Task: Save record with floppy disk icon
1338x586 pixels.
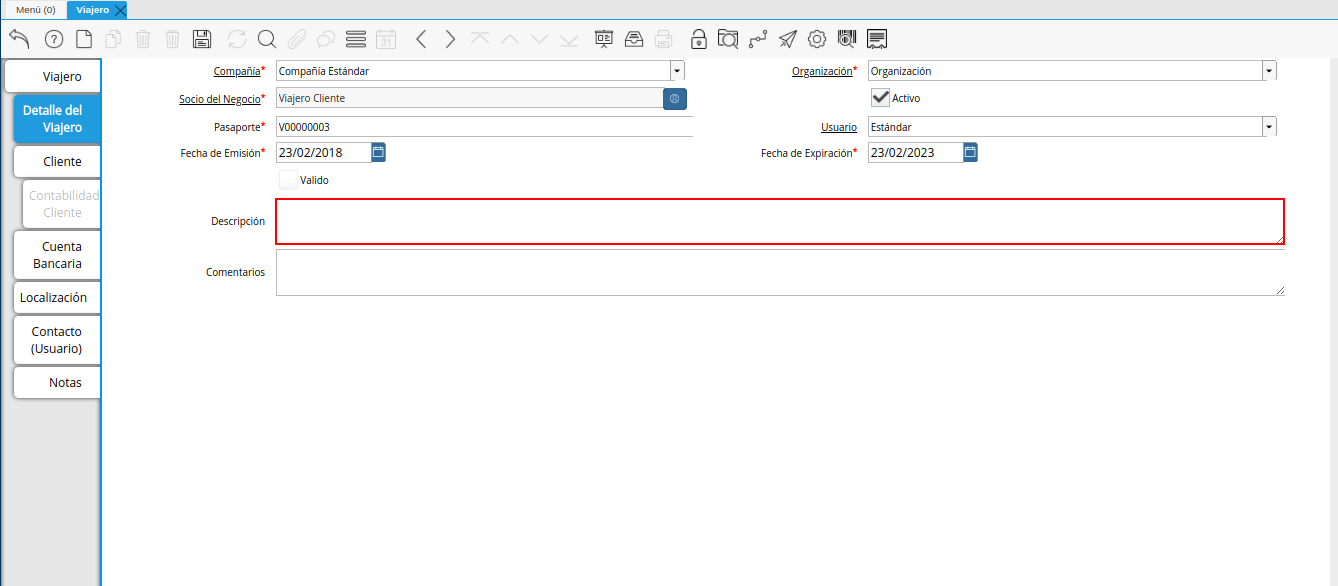Action: (202, 39)
